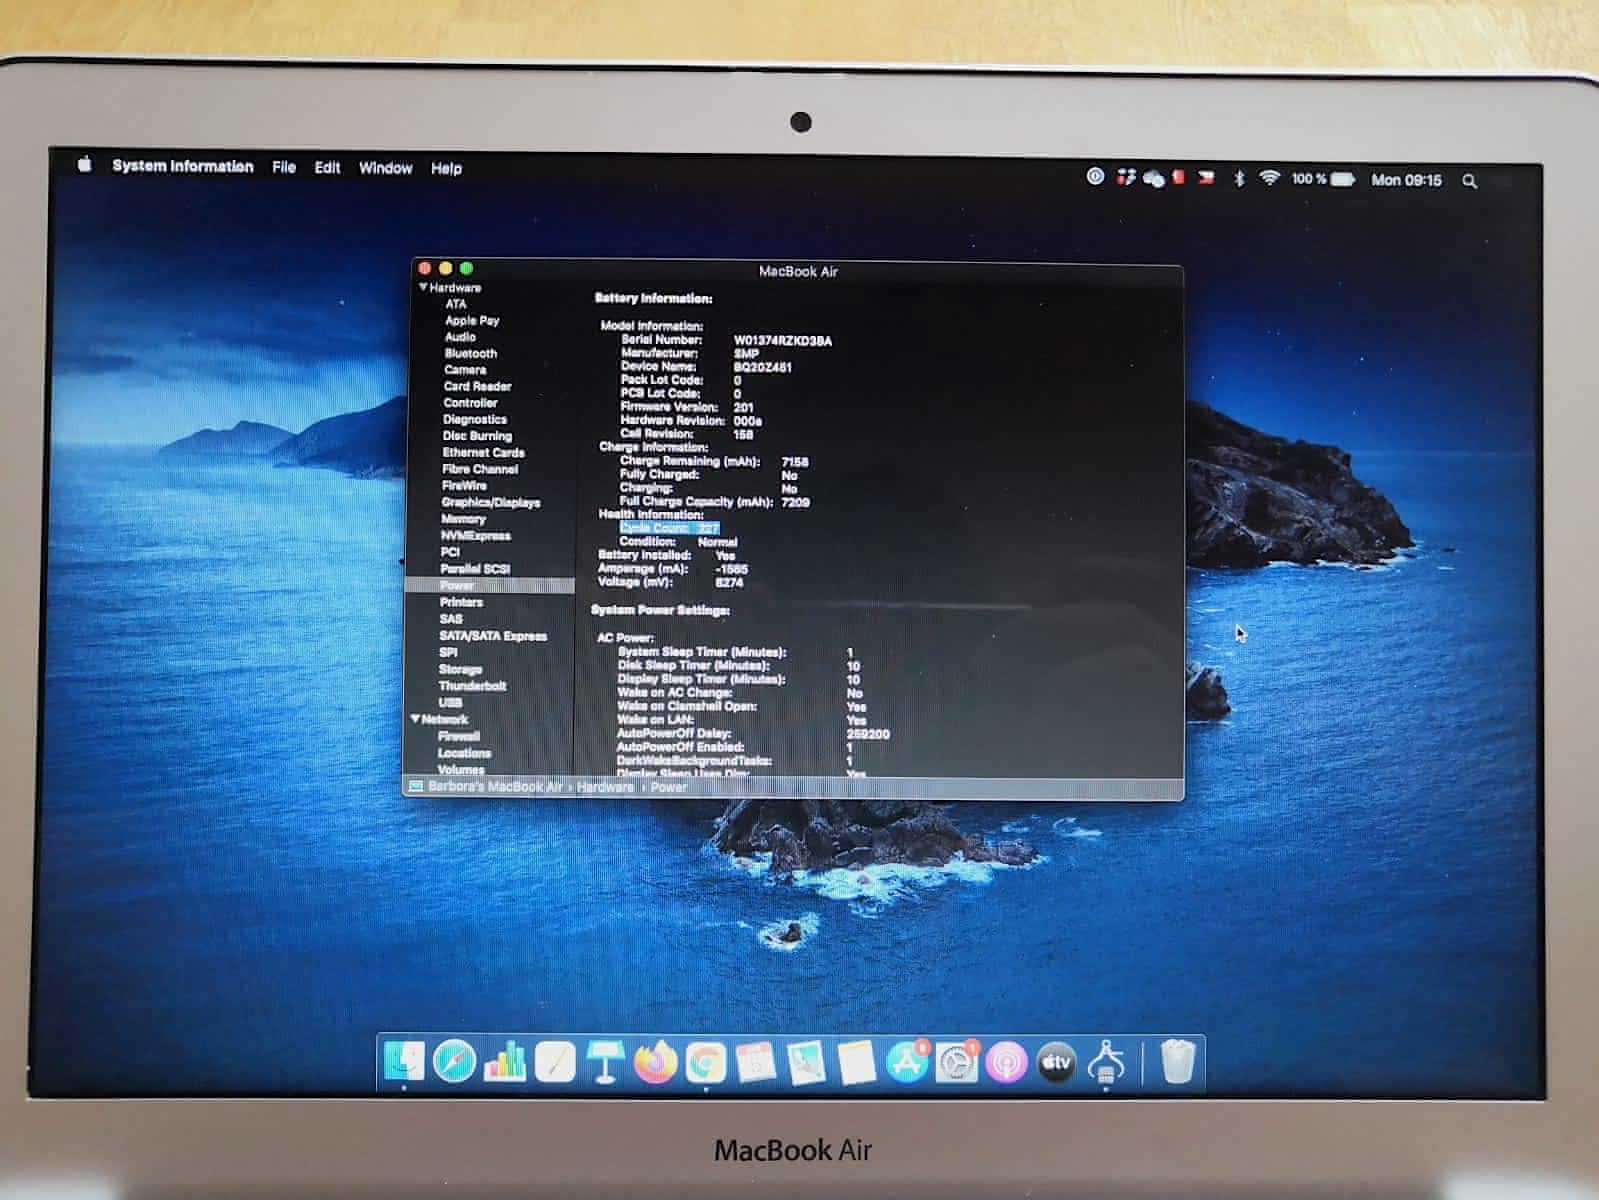Select FireWire in the sidebar
This screenshot has height=1200, width=1599.
pyautogui.click(x=465, y=486)
